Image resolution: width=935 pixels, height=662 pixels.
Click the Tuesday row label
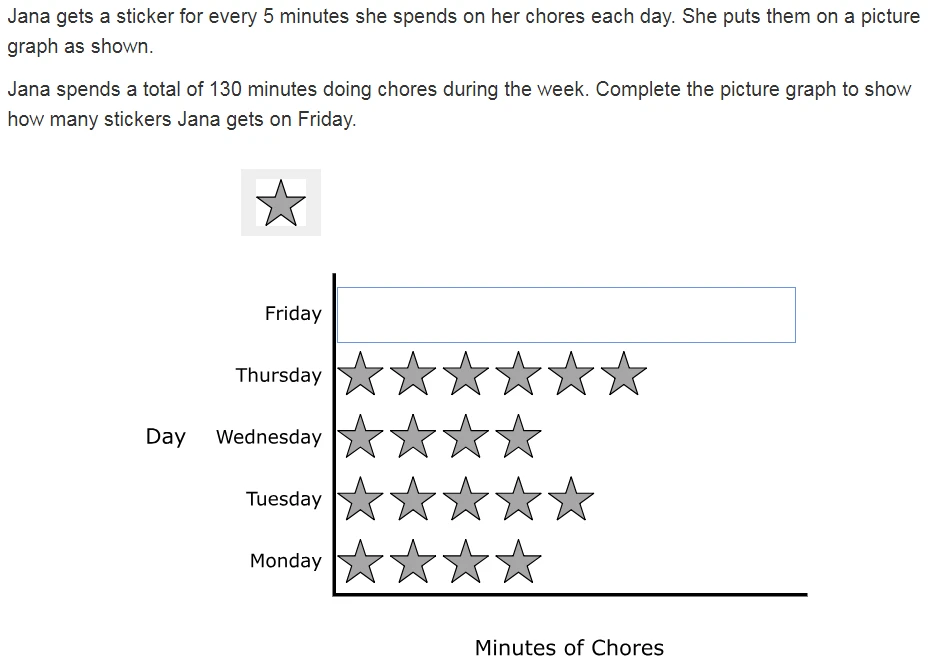[284, 499]
